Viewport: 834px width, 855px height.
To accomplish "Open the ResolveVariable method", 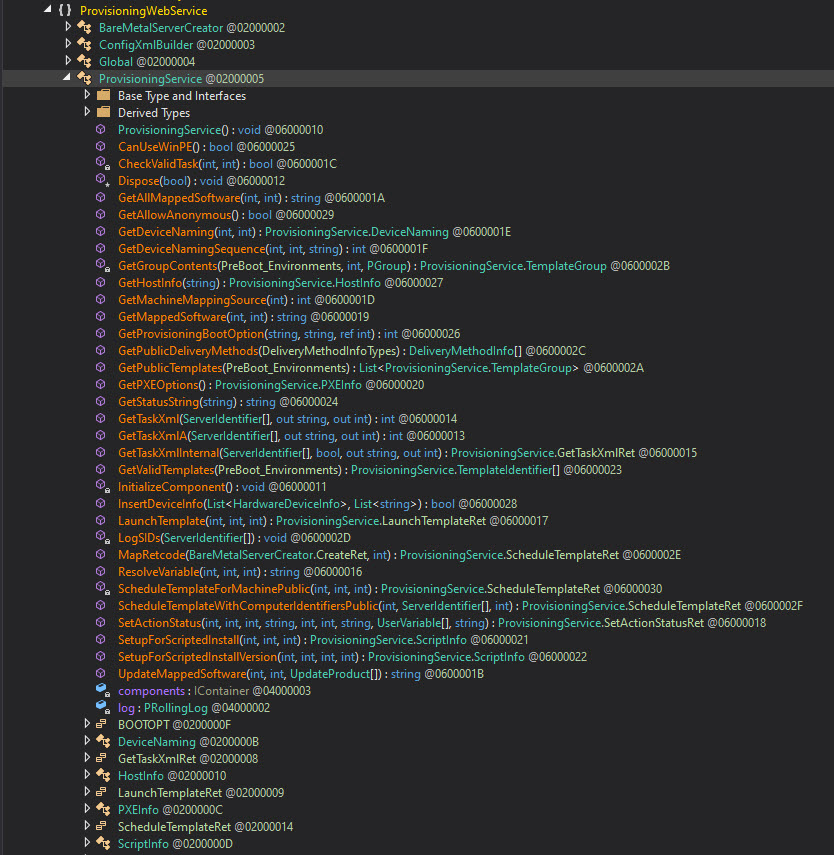I will [240, 571].
